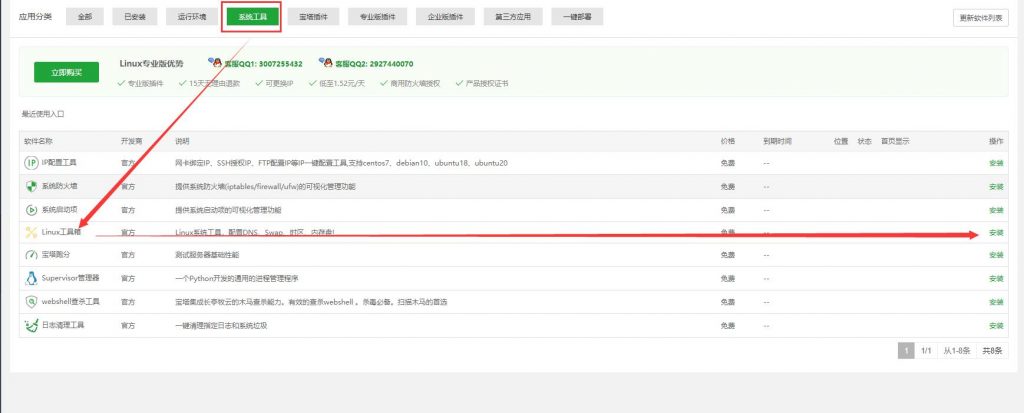Install Linux工具箱 via its 安装 link
This screenshot has height=413, width=1024.
(996, 233)
